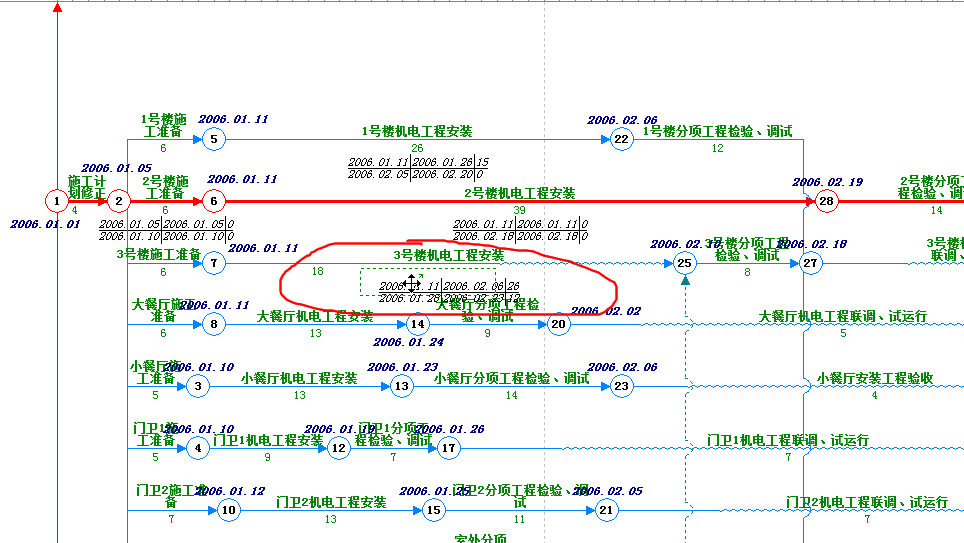This screenshot has height=543, width=964.
Task: Select the date 2006.01.05 above node 2
Action: [116, 168]
